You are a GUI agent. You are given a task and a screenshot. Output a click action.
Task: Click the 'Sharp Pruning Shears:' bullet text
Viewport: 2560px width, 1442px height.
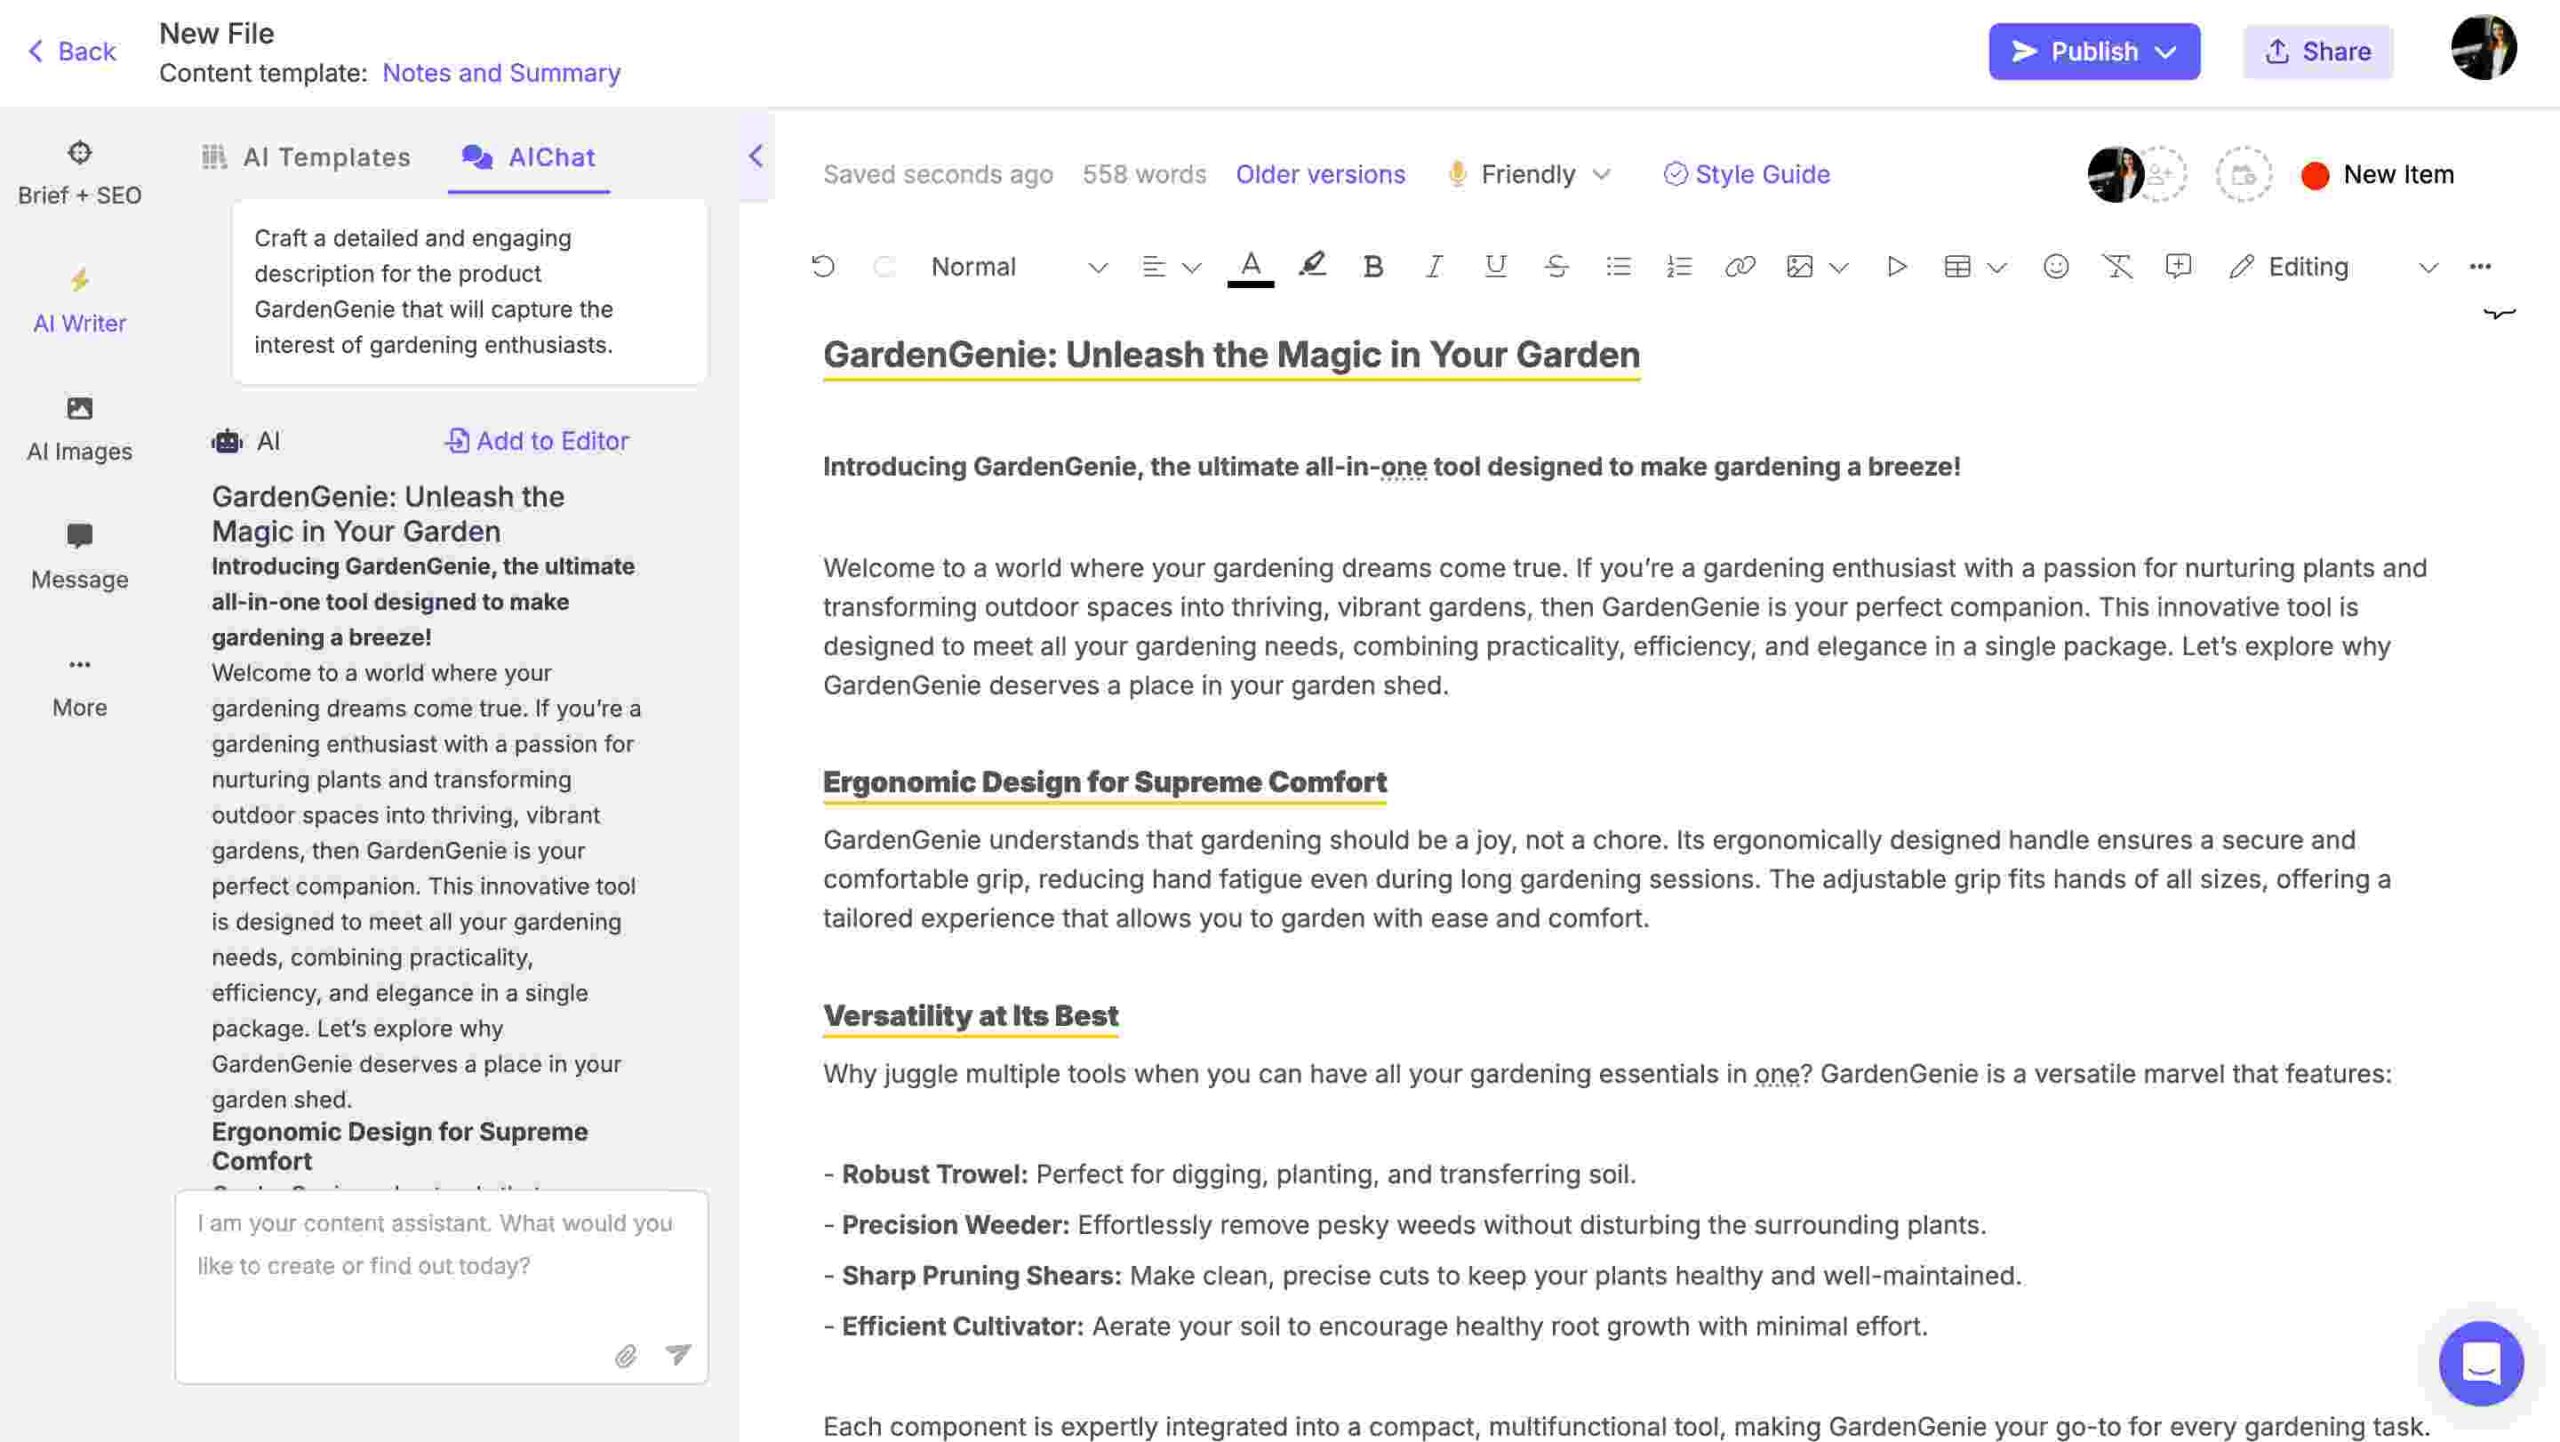click(x=981, y=1276)
